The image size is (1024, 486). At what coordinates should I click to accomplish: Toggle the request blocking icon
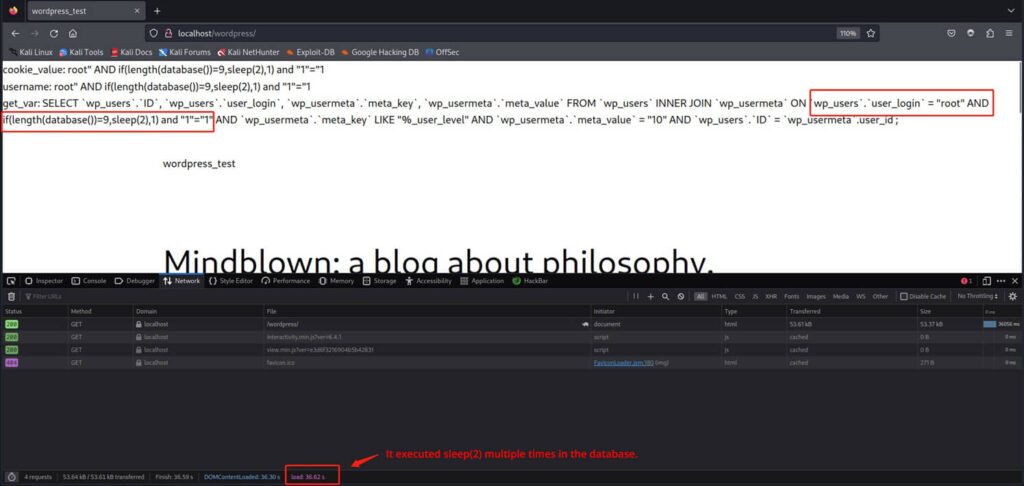[x=680, y=297]
